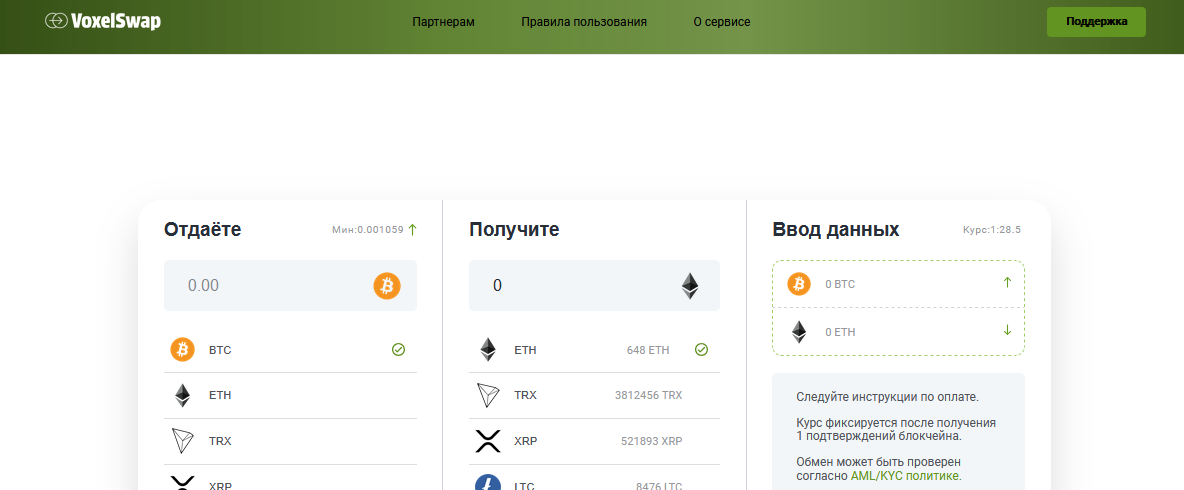1184x490 pixels.
Task: Focus the Отдаёте amount input field
Action: 265,286
